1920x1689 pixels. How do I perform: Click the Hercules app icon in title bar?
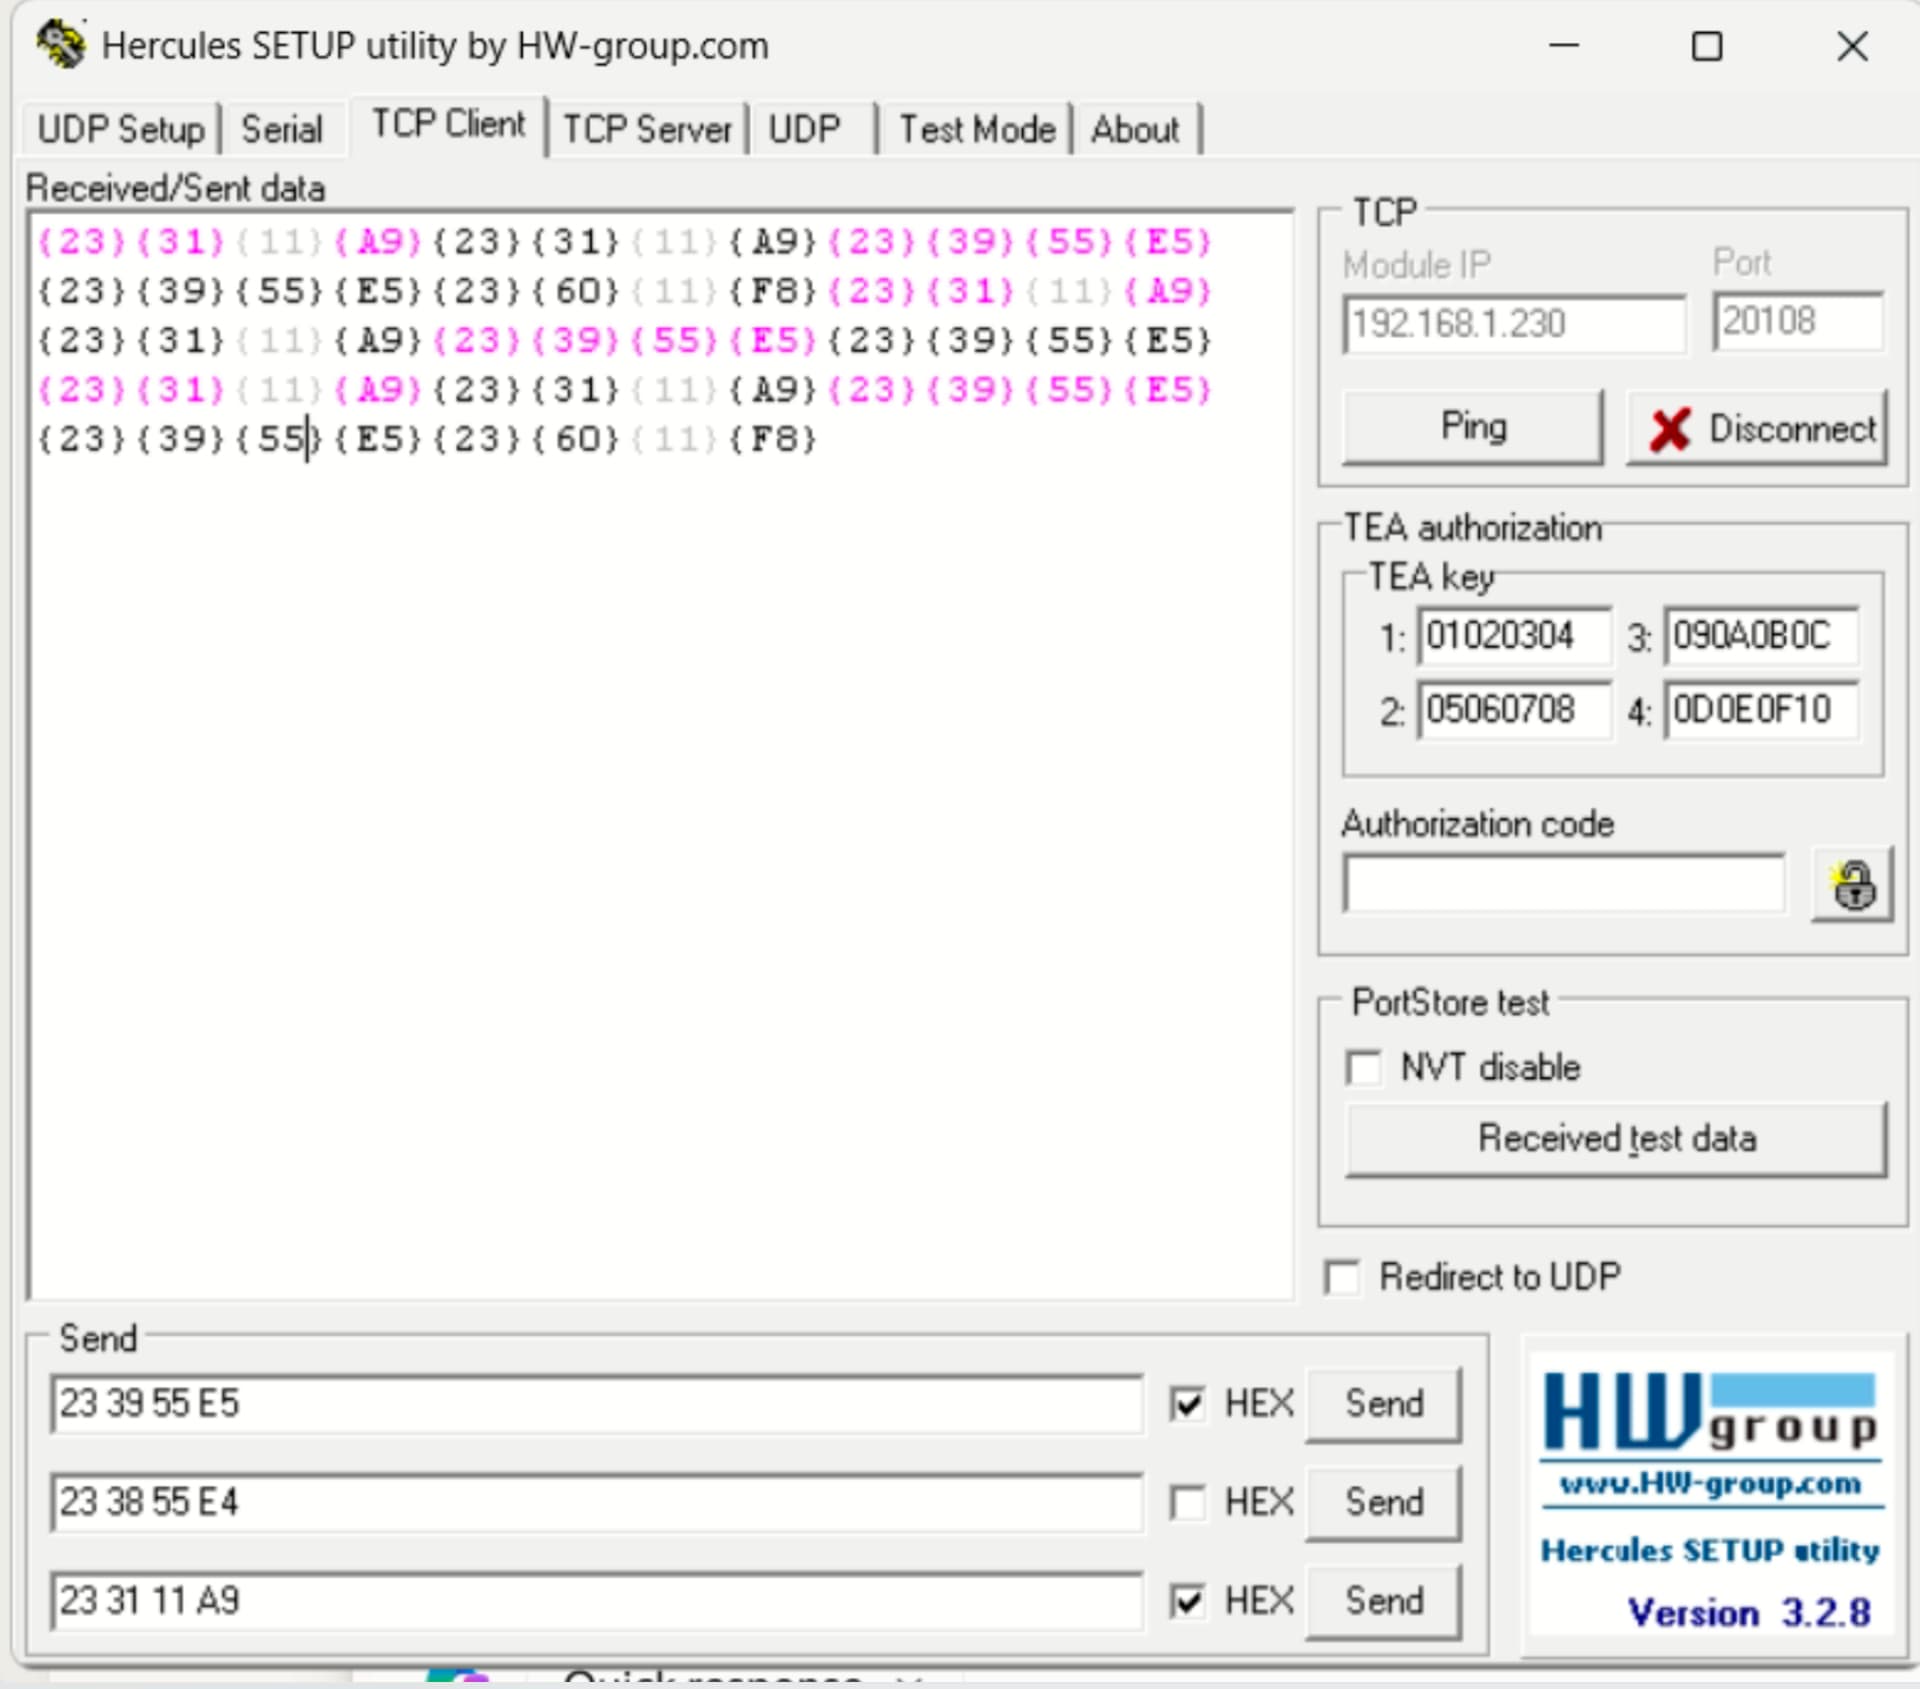pos(60,46)
